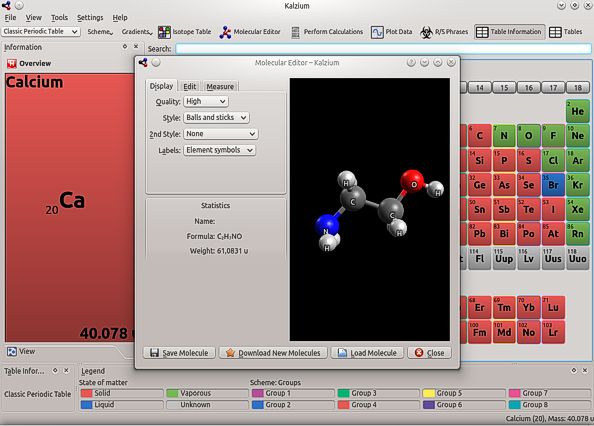Open the File menu
Viewport: 594px width, 426px height.
[10, 18]
